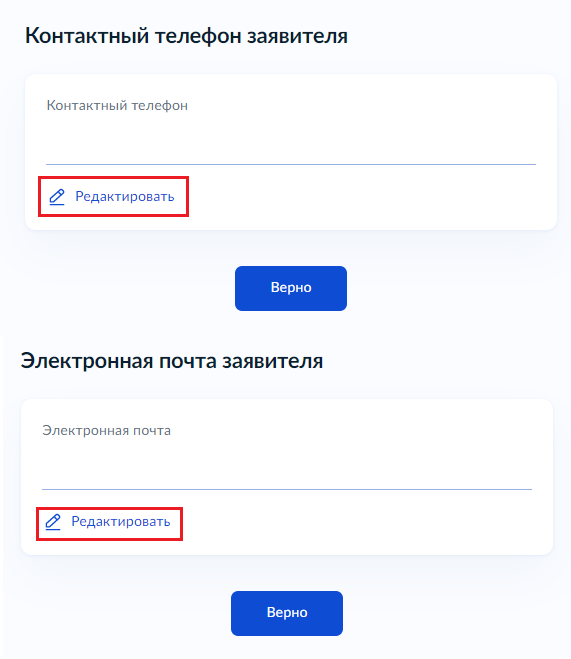Viewport: 571px width, 659px height.
Task: Click the pencil icon in the email card
Action: point(53,522)
